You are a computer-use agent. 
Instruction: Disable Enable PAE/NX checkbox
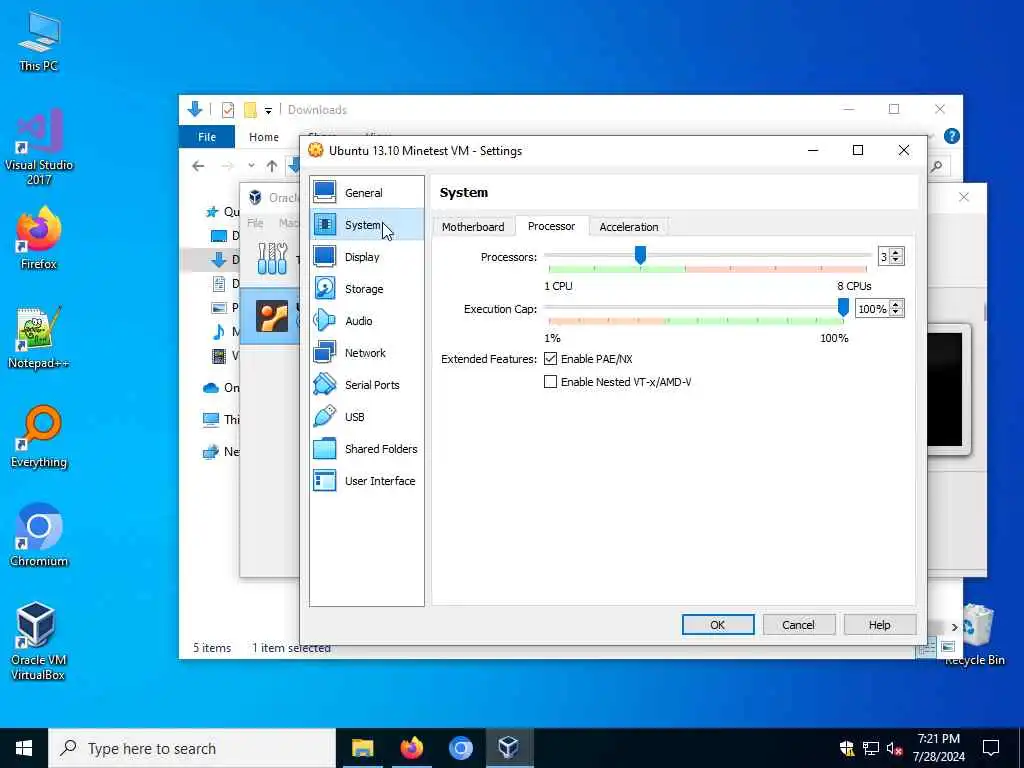(x=551, y=359)
